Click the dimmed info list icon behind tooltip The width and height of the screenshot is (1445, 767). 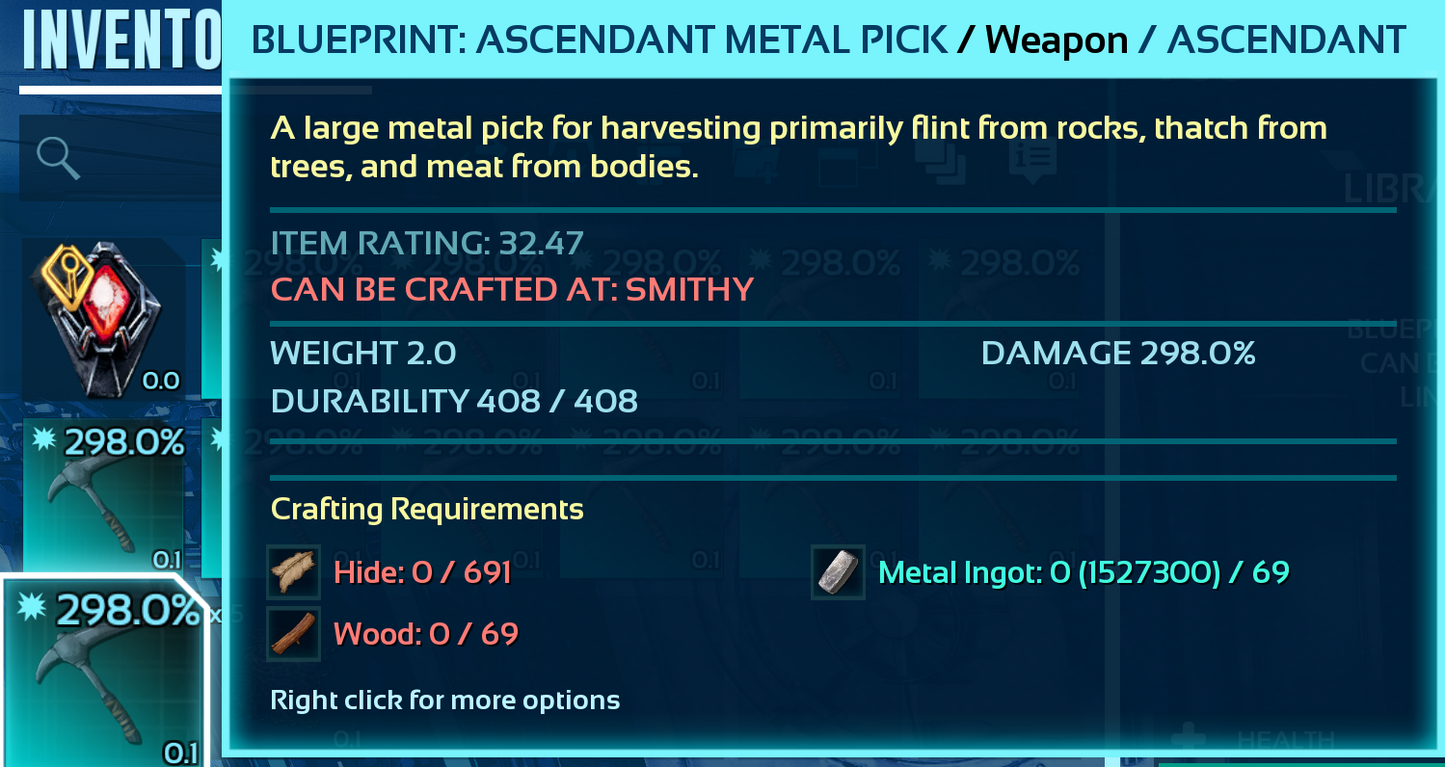[x=1033, y=160]
